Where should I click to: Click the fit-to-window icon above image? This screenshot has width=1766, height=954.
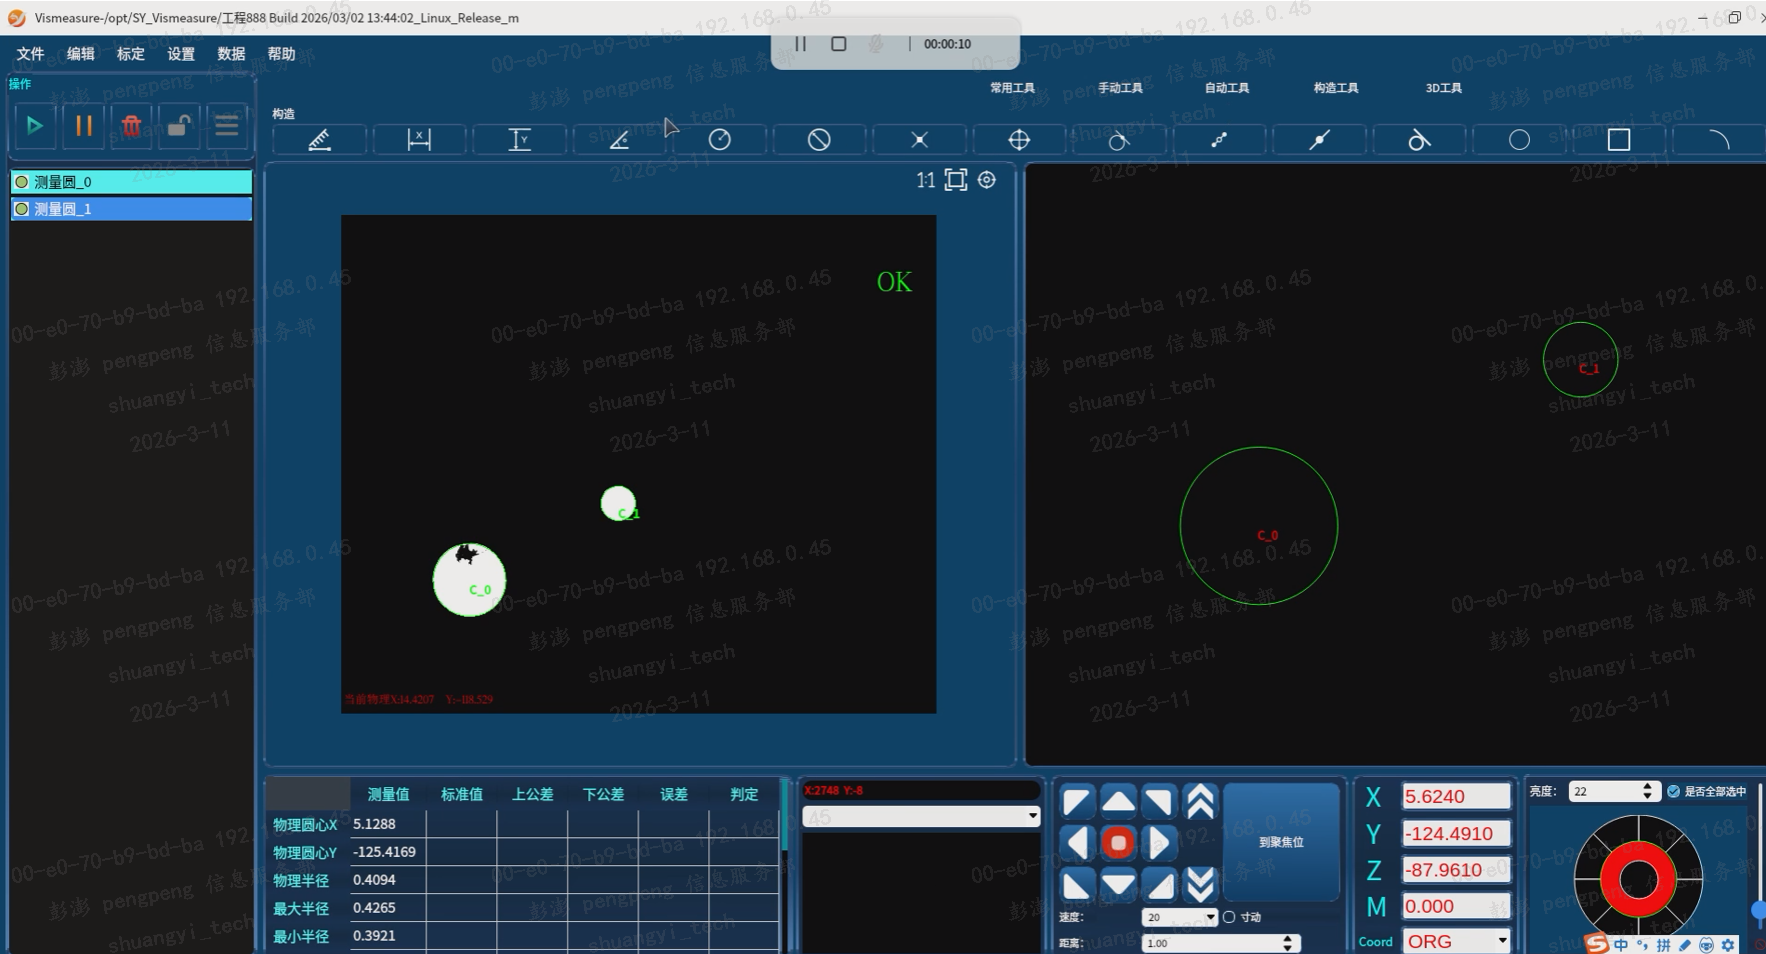(956, 180)
